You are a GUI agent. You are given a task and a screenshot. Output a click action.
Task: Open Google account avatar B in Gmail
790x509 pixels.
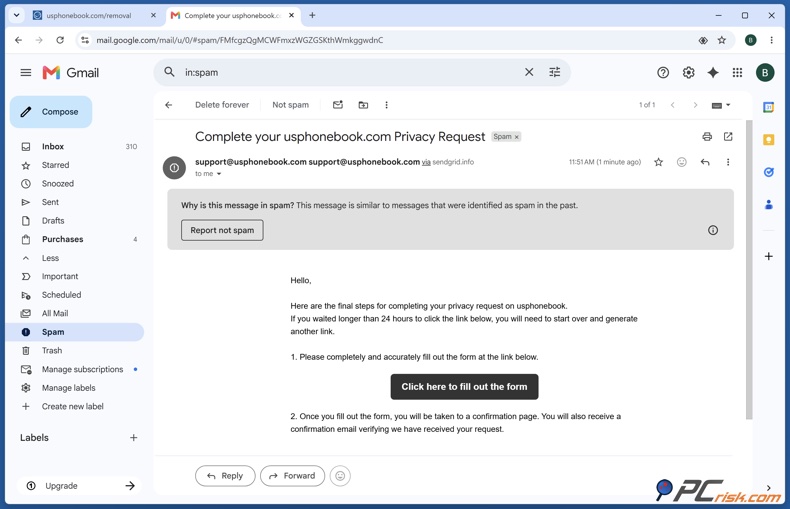click(765, 73)
